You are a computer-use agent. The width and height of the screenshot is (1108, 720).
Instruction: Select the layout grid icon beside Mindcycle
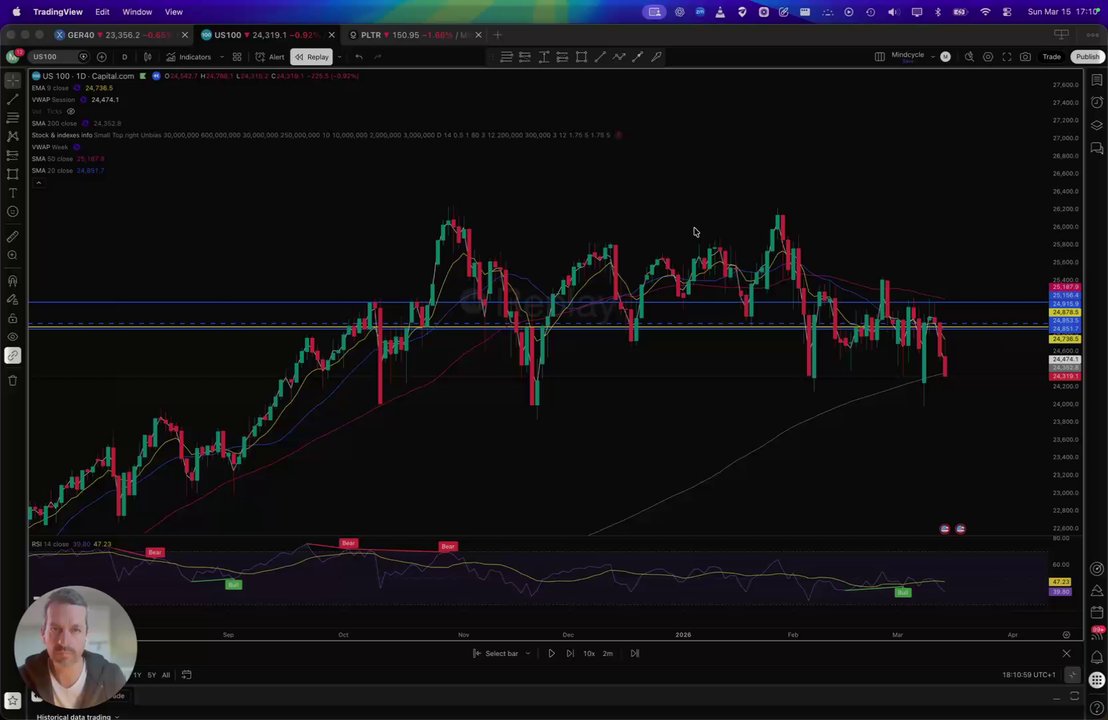[880, 57]
